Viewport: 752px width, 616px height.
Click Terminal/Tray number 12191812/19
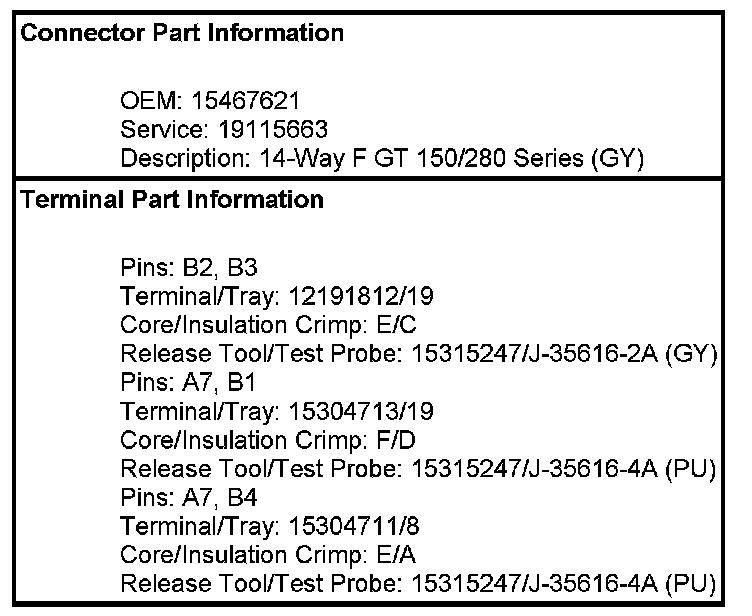point(348,296)
